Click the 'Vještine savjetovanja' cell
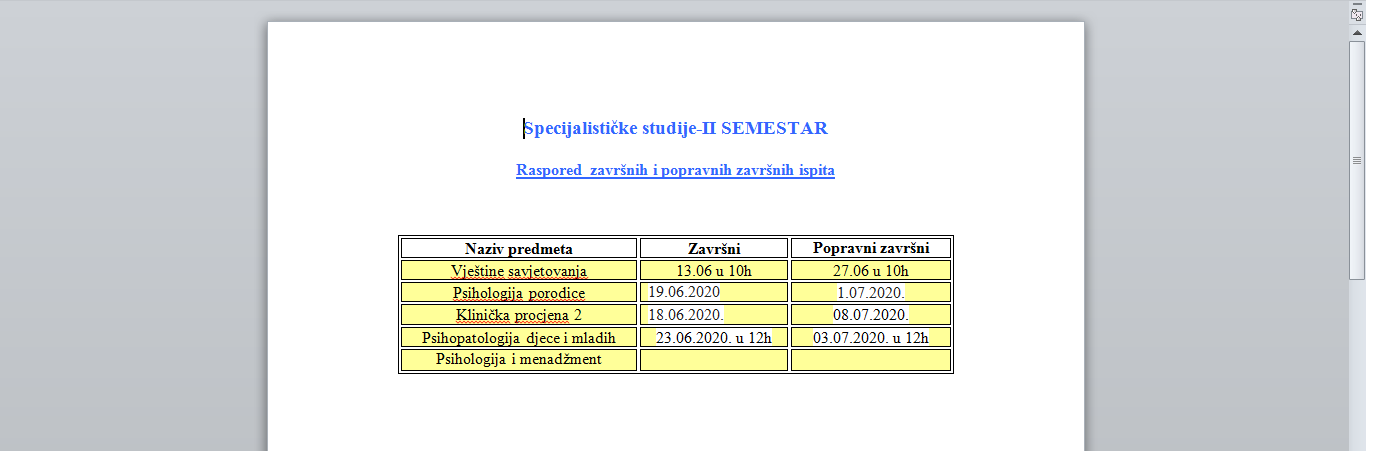The height and width of the screenshot is (451, 1388). click(519, 270)
